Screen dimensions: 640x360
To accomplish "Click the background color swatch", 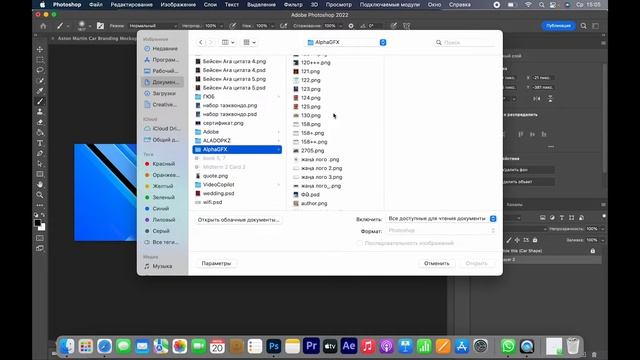I will click(x=42, y=227).
